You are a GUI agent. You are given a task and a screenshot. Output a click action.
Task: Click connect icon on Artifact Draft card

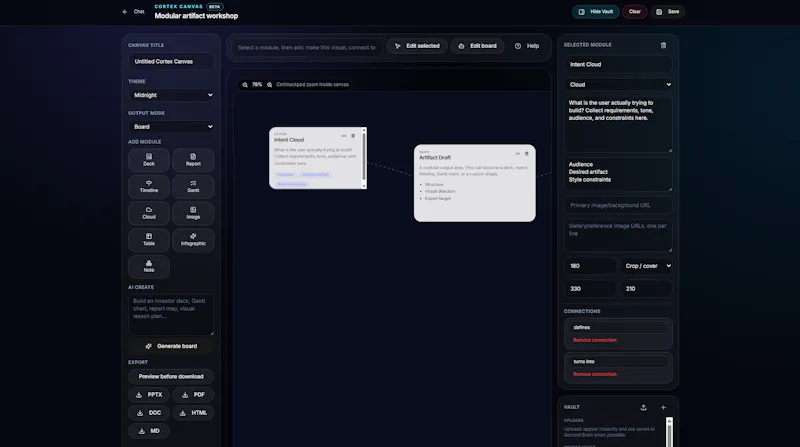point(517,154)
